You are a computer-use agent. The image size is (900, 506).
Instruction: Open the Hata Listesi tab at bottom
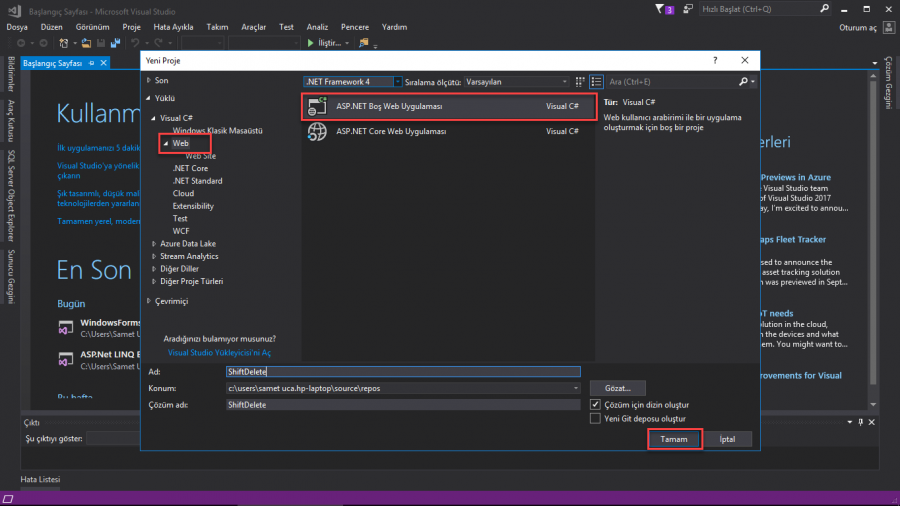pyautogui.click(x=40, y=480)
